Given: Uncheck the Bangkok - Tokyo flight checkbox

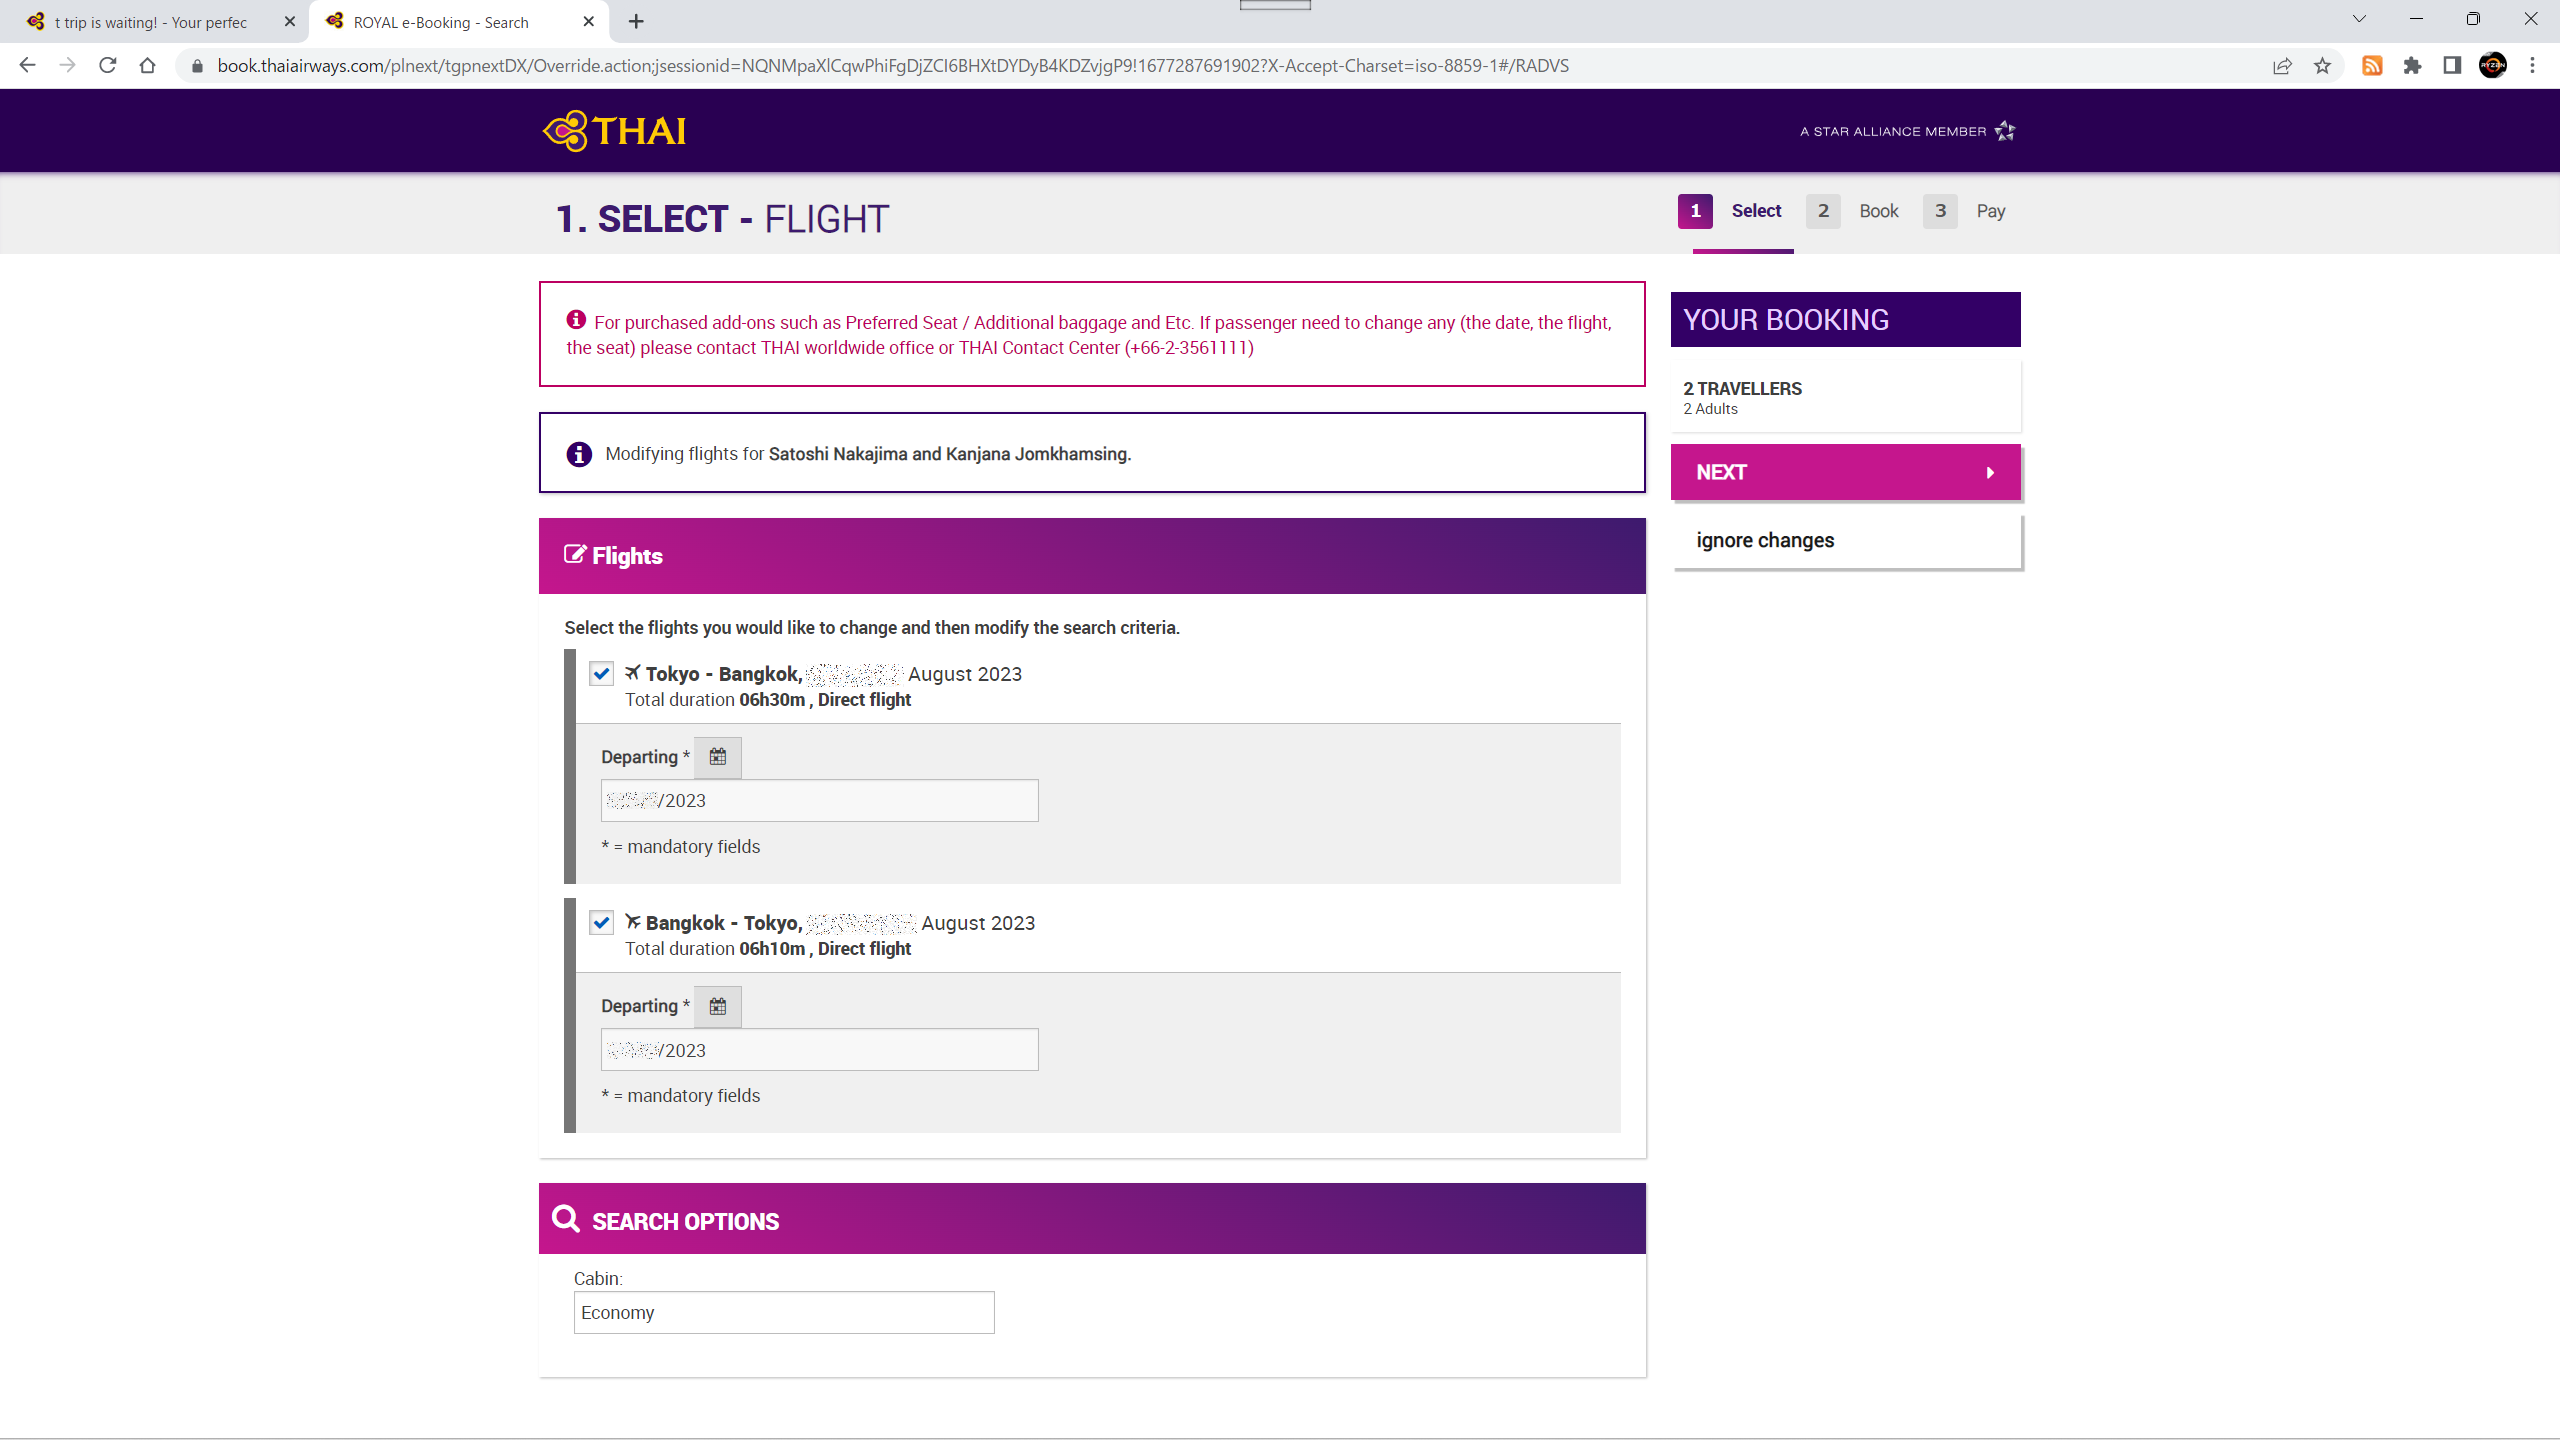Looking at the screenshot, I should coord(601,922).
